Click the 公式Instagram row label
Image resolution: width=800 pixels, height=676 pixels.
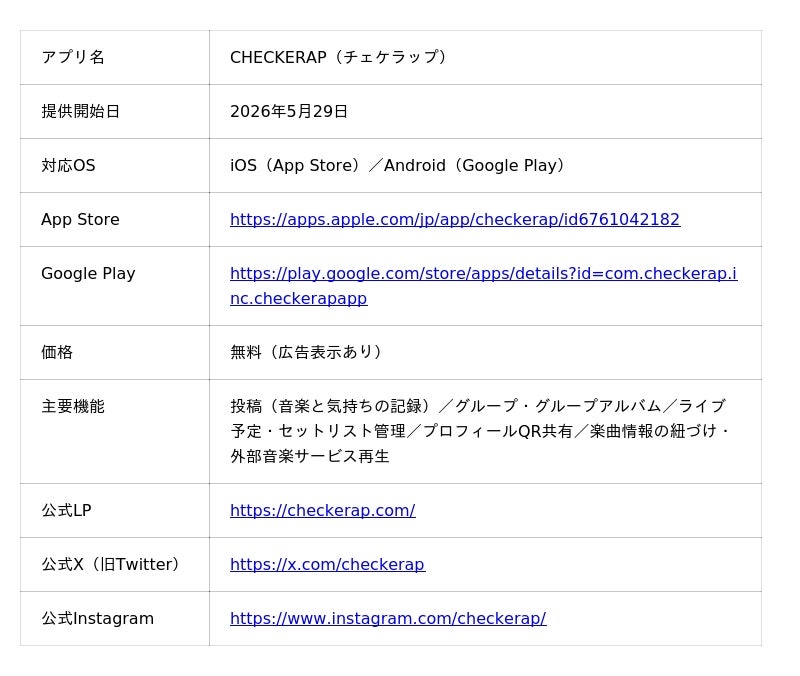(97, 618)
